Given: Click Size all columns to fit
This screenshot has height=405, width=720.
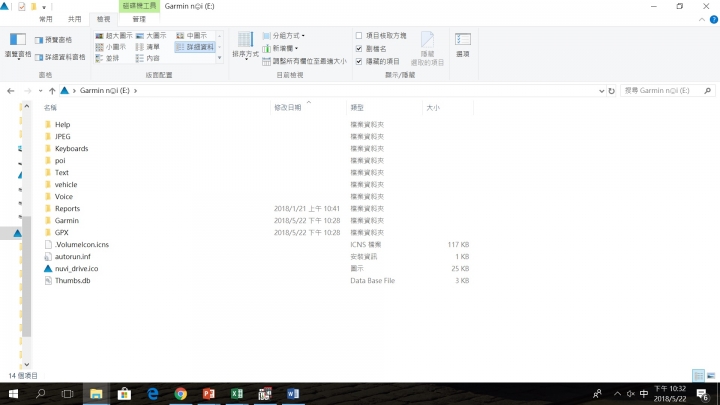Looking at the screenshot, I should click(x=304, y=61).
